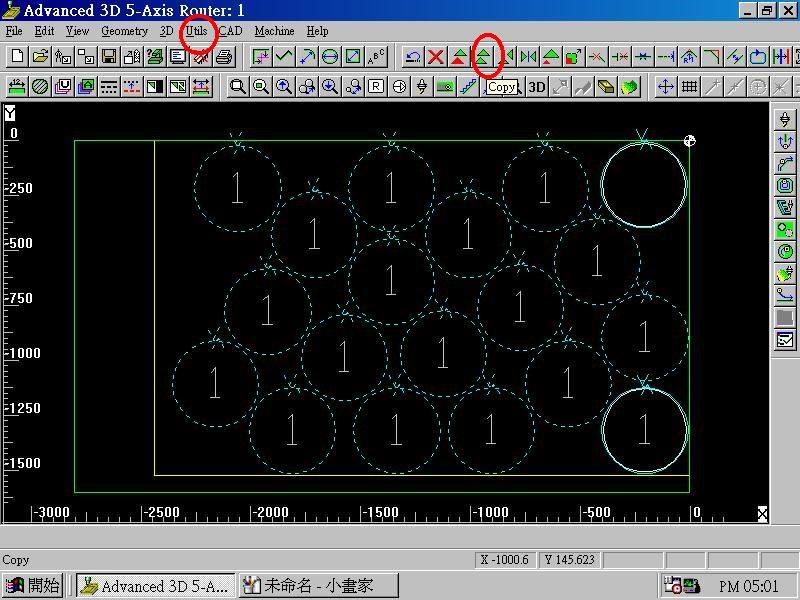This screenshot has width=800, height=600.
Task: Click the dashed line styles icon
Action: coord(109,87)
